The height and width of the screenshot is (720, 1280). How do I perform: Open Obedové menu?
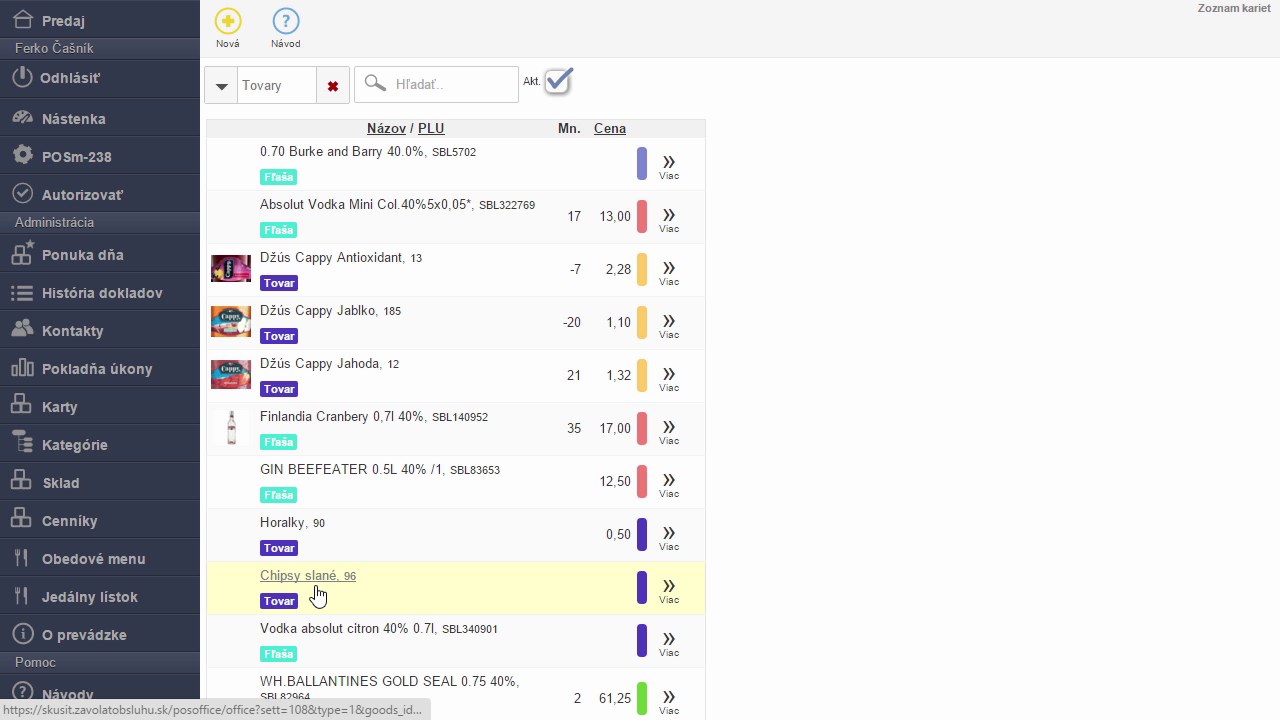[x=100, y=558]
